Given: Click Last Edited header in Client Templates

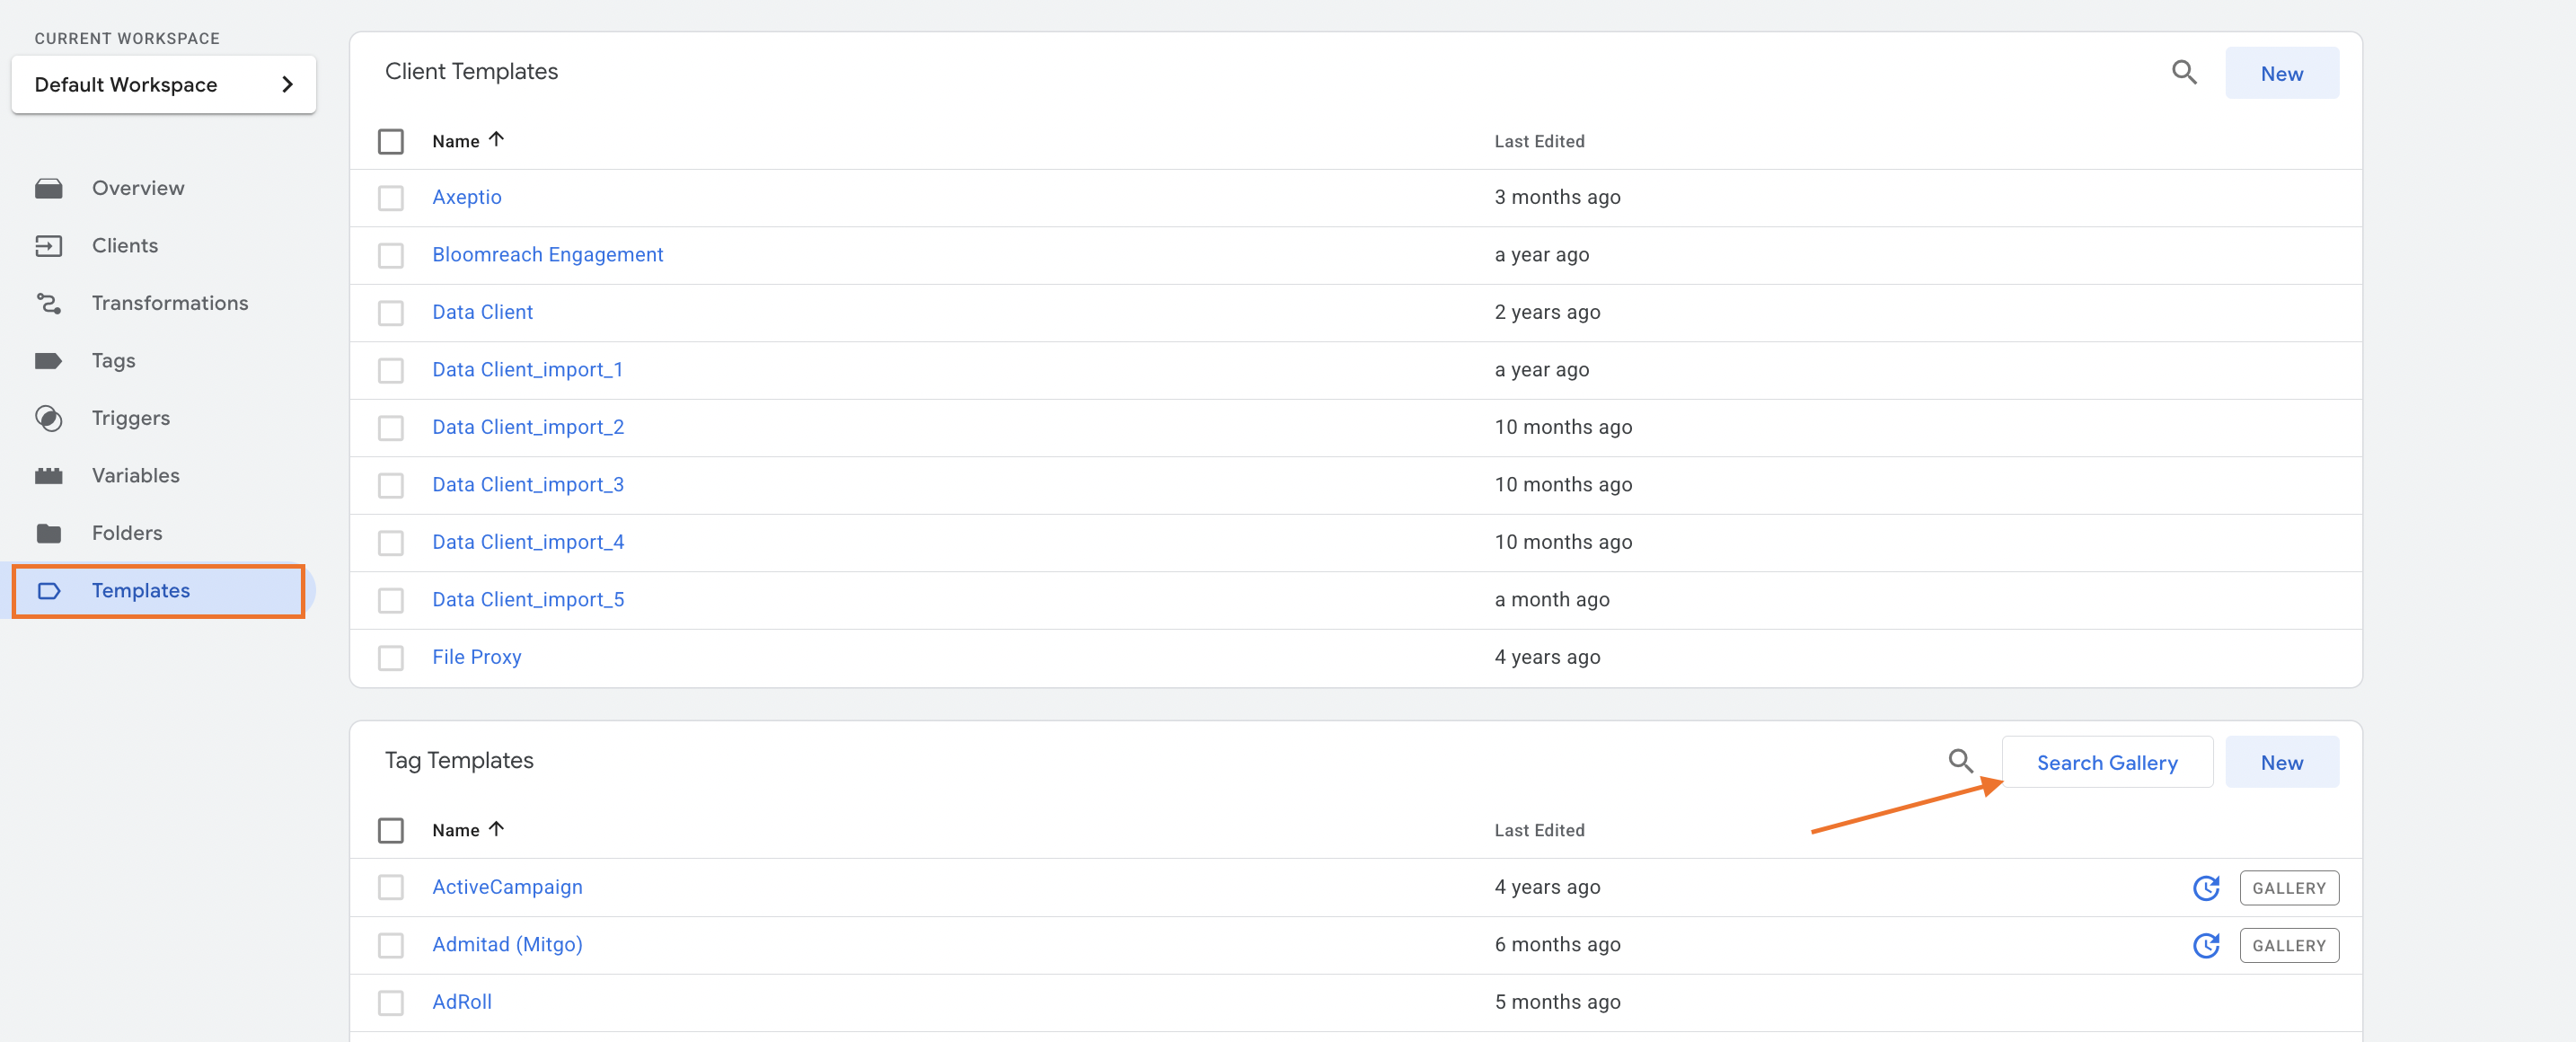Looking at the screenshot, I should 1539,141.
